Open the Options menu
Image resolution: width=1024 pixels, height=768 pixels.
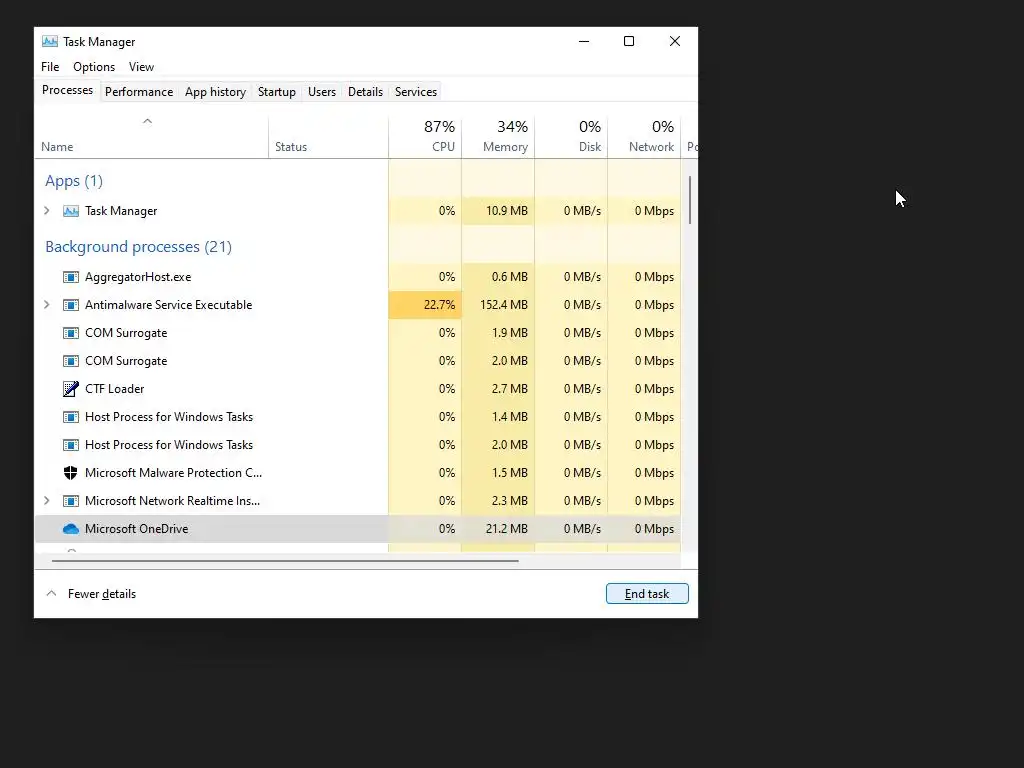pyautogui.click(x=94, y=67)
